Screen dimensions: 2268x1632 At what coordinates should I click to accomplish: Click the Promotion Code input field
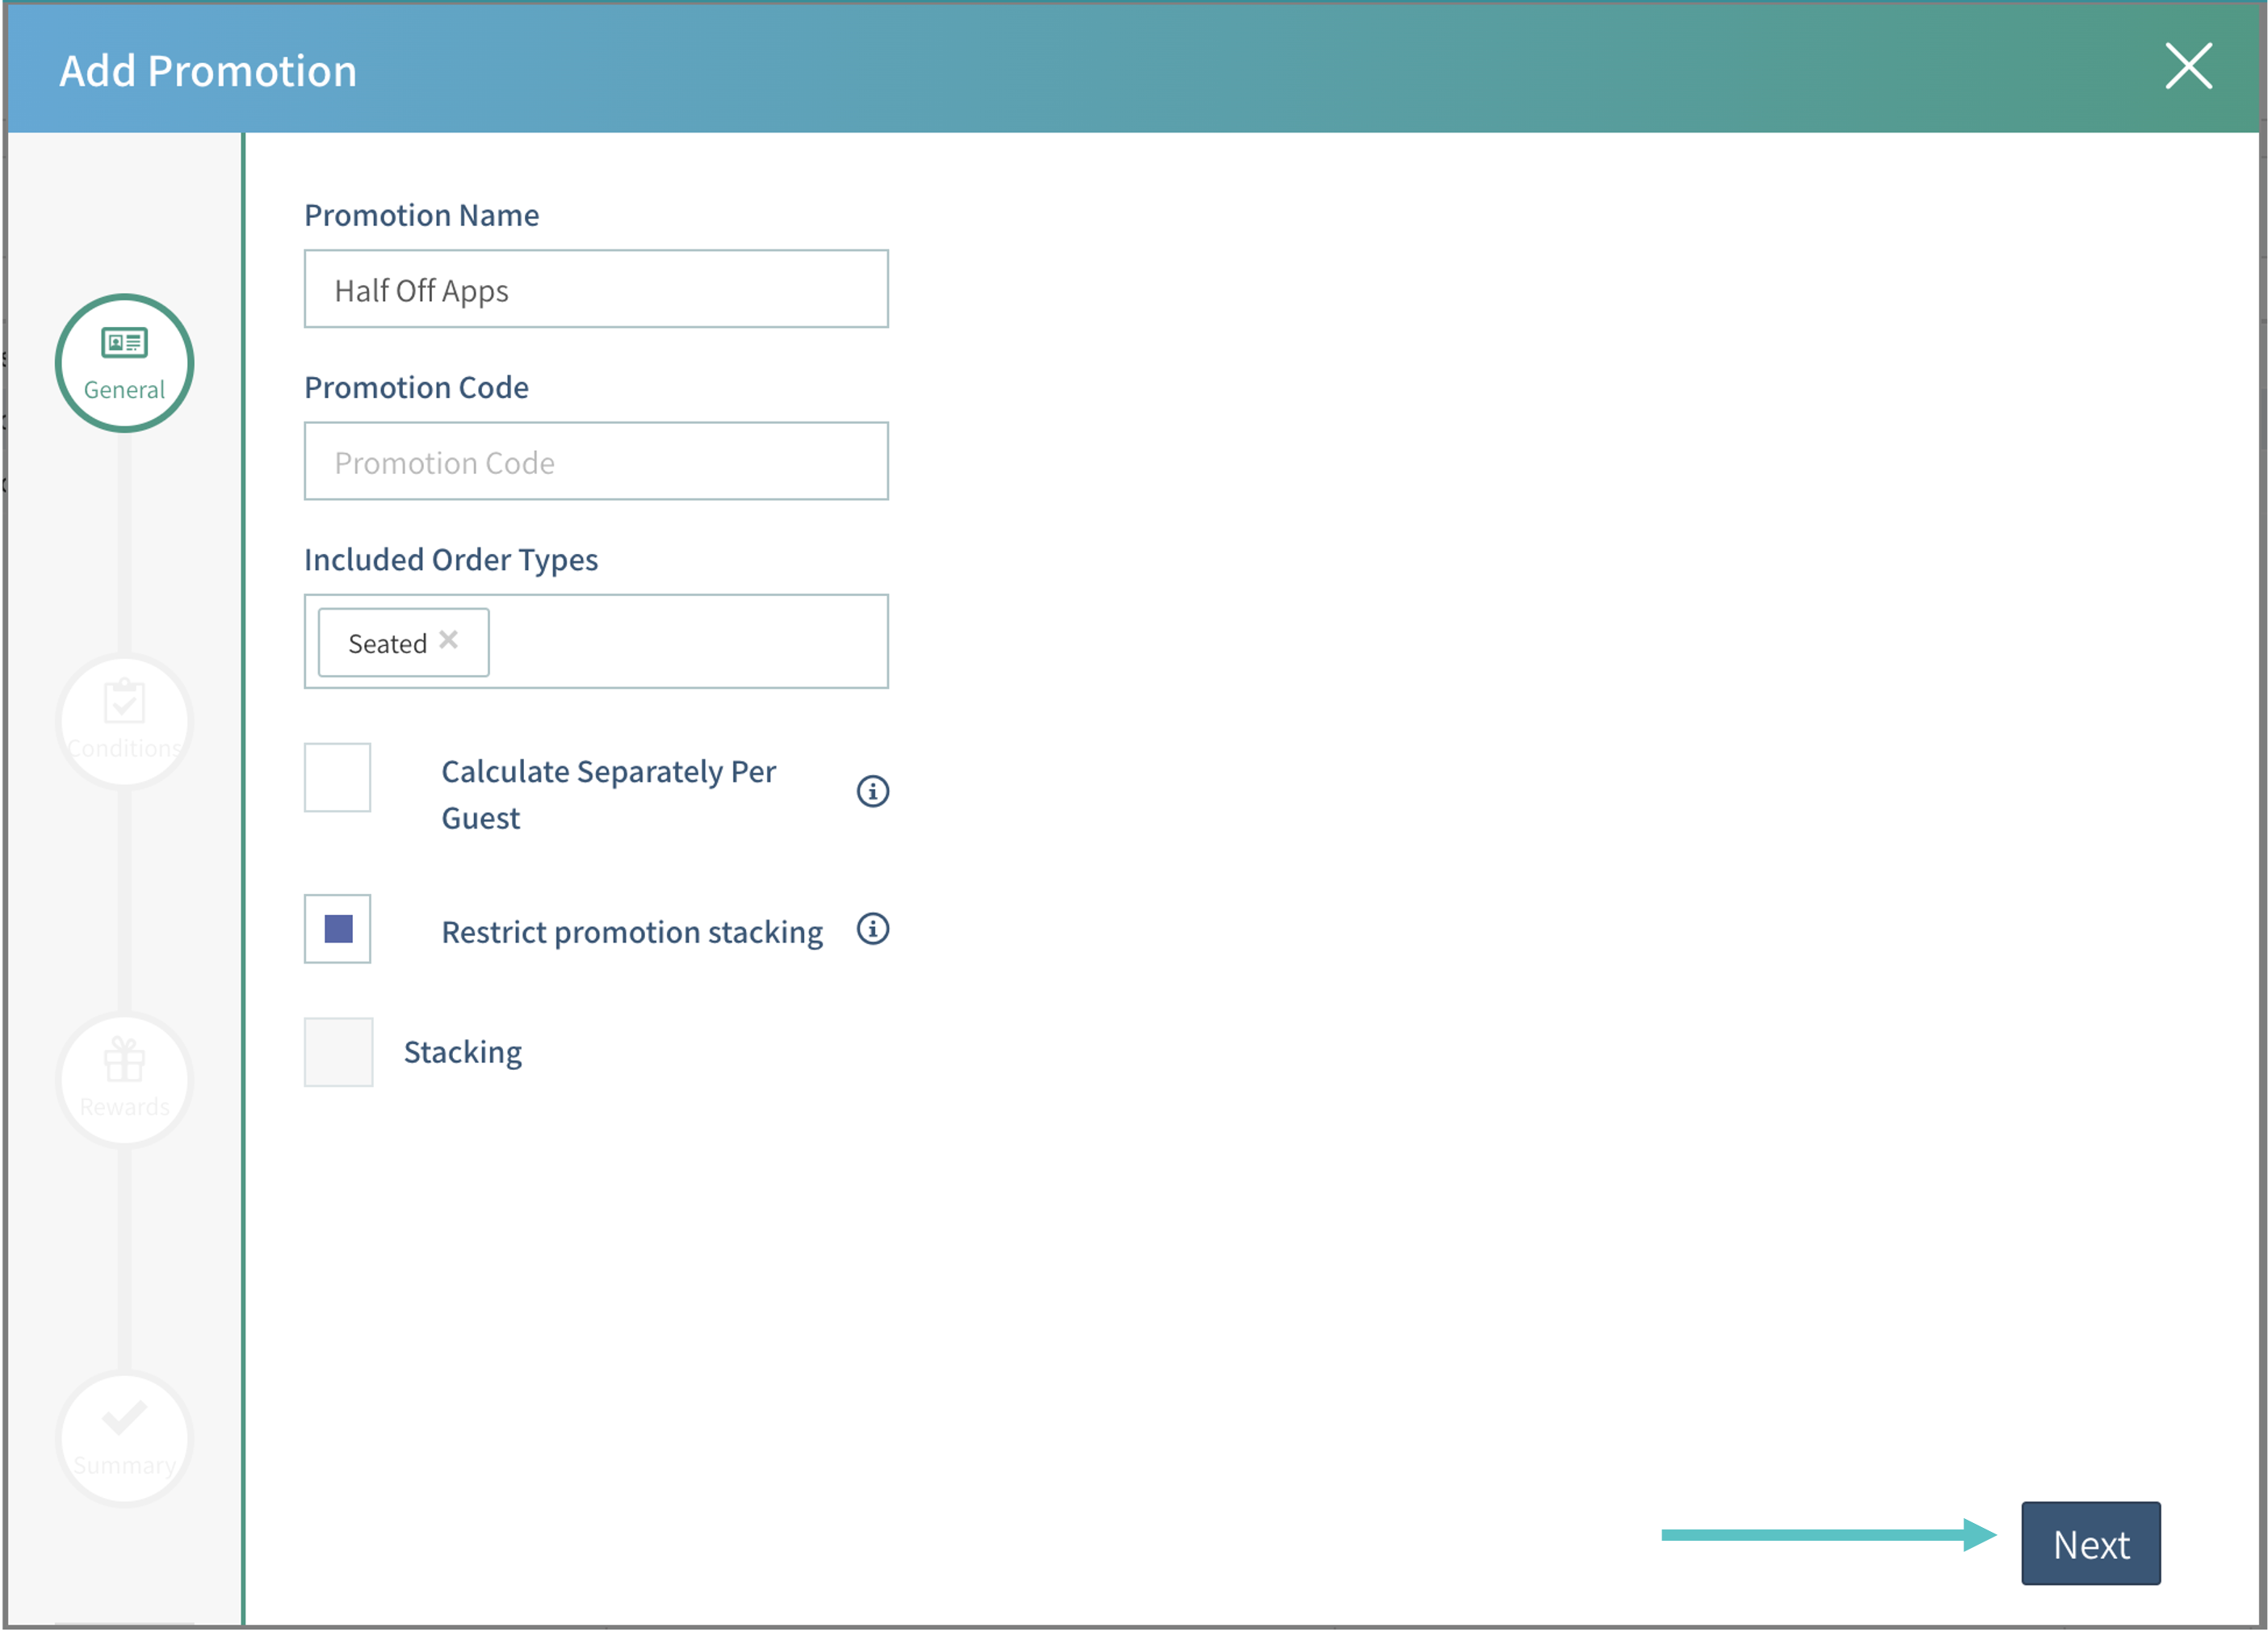click(595, 461)
